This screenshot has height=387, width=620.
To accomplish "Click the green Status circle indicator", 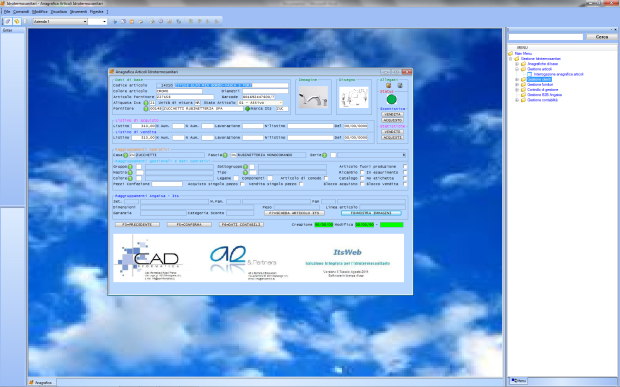I will coord(391,99).
